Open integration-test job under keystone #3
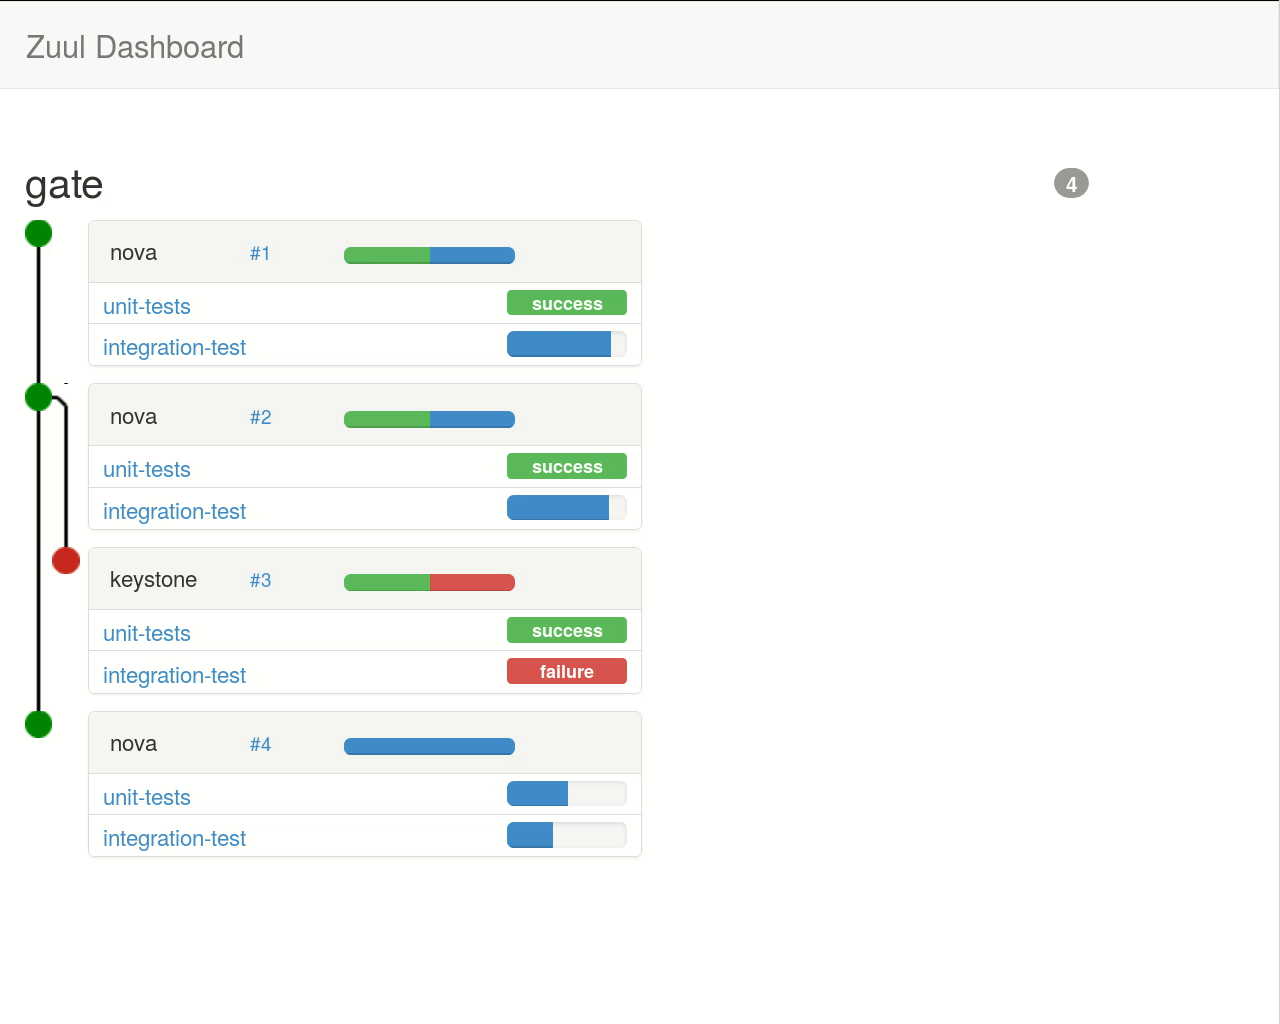The image size is (1280, 1024). click(174, 676)
